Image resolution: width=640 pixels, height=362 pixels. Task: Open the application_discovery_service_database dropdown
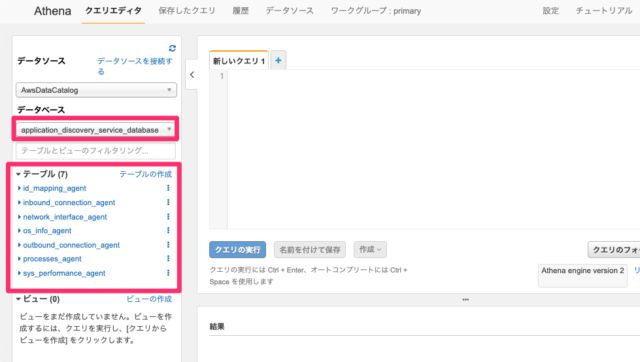(x=96, y=130)
